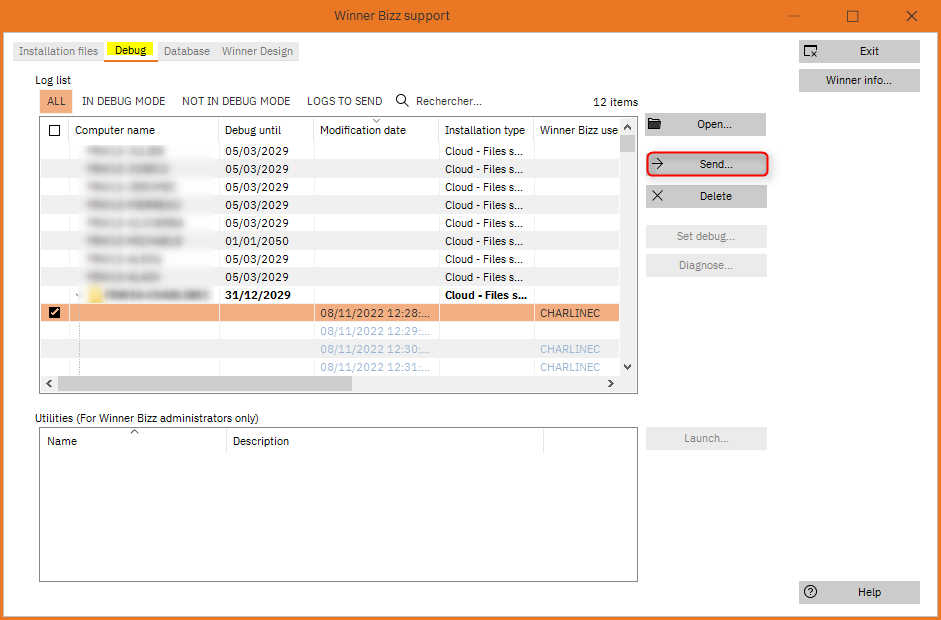Click the bold Cloud - Files s... cell
The image size is (941, 620).
[x=486, y=295]
